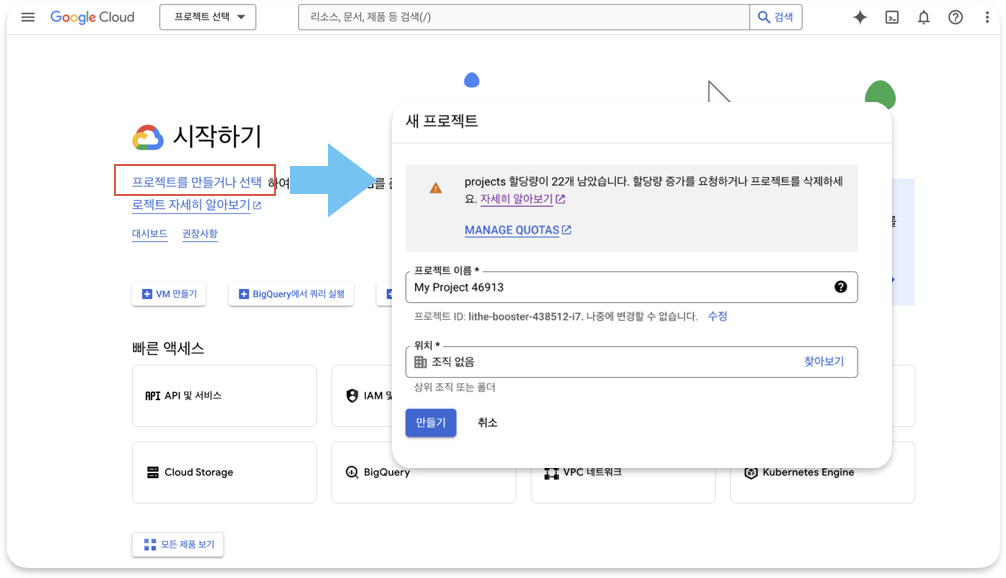Open the hamburger navigation menu
The width and height of the screenshot is (1006, 578).
click(x=28, y=17)
